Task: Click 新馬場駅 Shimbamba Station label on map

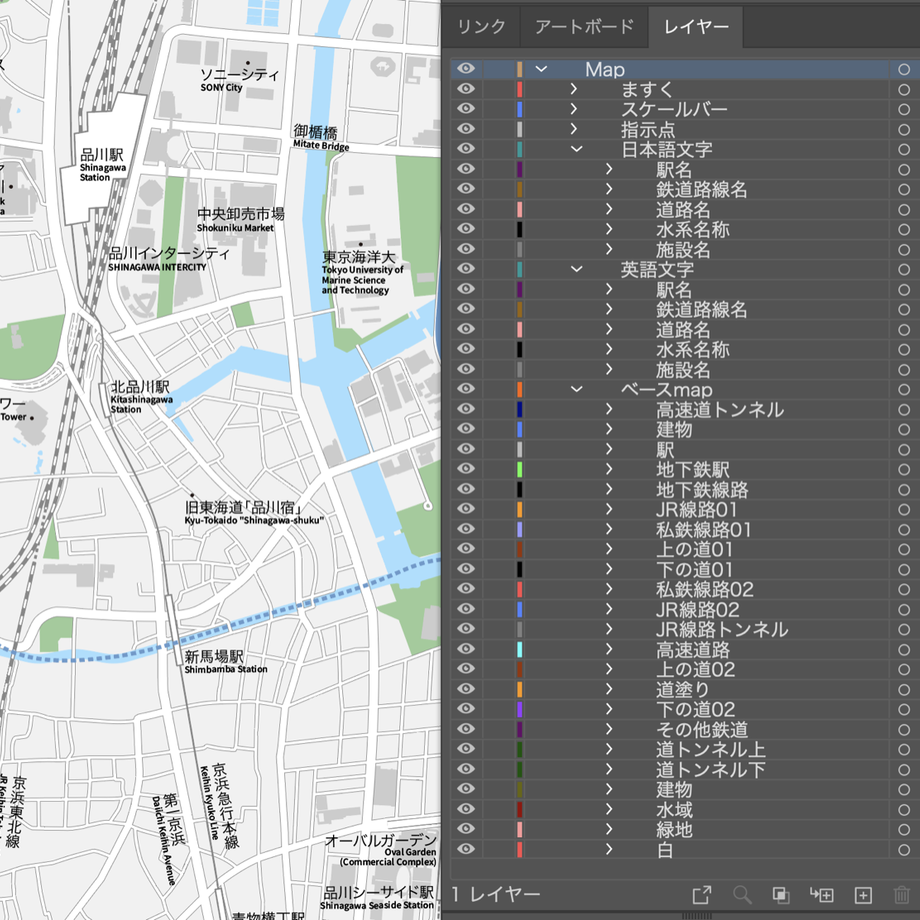Action: (x=225, y=662)
